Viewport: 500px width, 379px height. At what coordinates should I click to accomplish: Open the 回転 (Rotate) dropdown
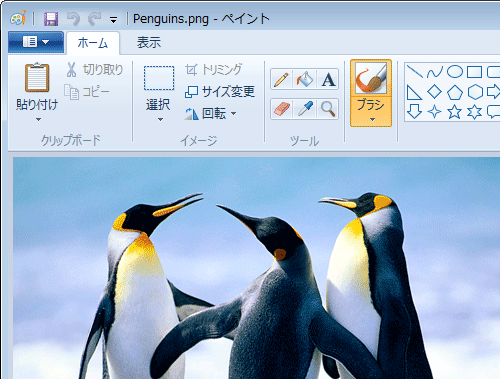coord(211,113)
